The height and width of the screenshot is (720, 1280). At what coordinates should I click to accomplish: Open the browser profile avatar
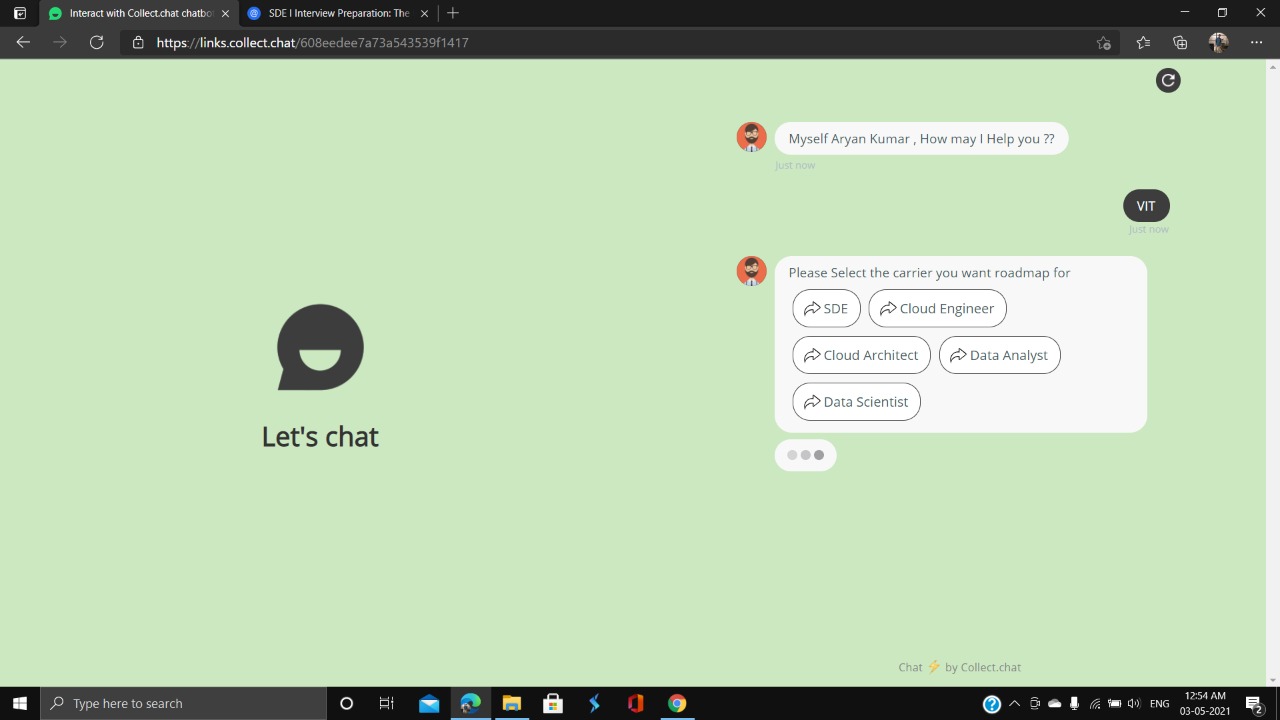[x=1218, y=42]
